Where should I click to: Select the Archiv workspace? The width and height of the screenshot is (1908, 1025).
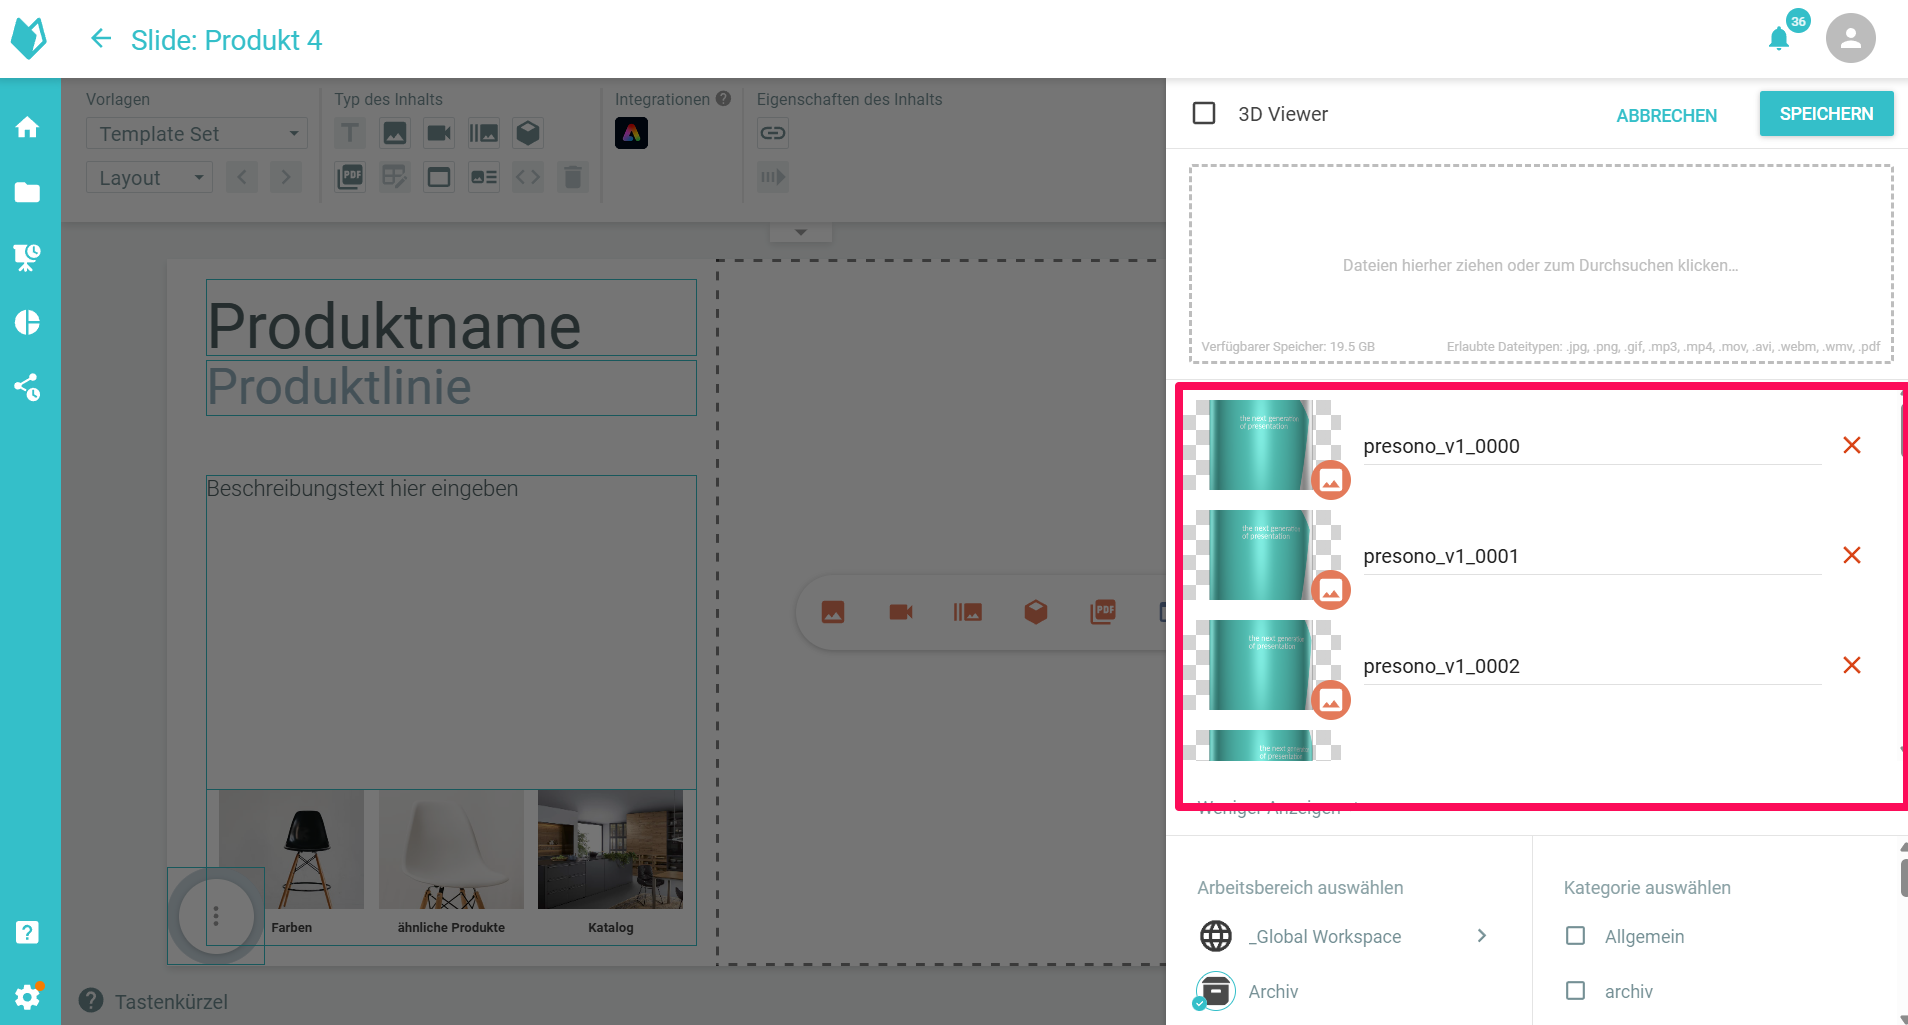click(1272, 991)
